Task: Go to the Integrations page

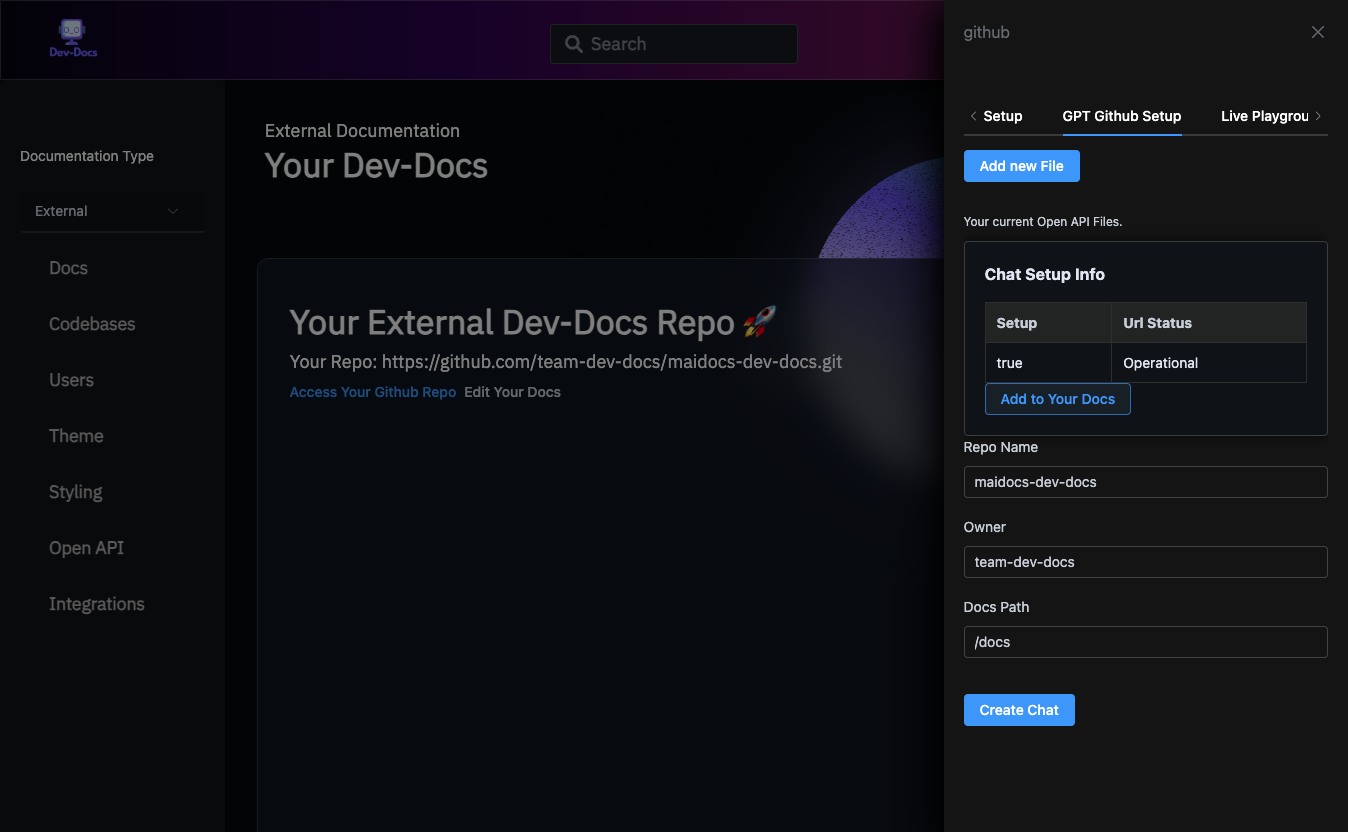Action: click(x=96, y=604)
